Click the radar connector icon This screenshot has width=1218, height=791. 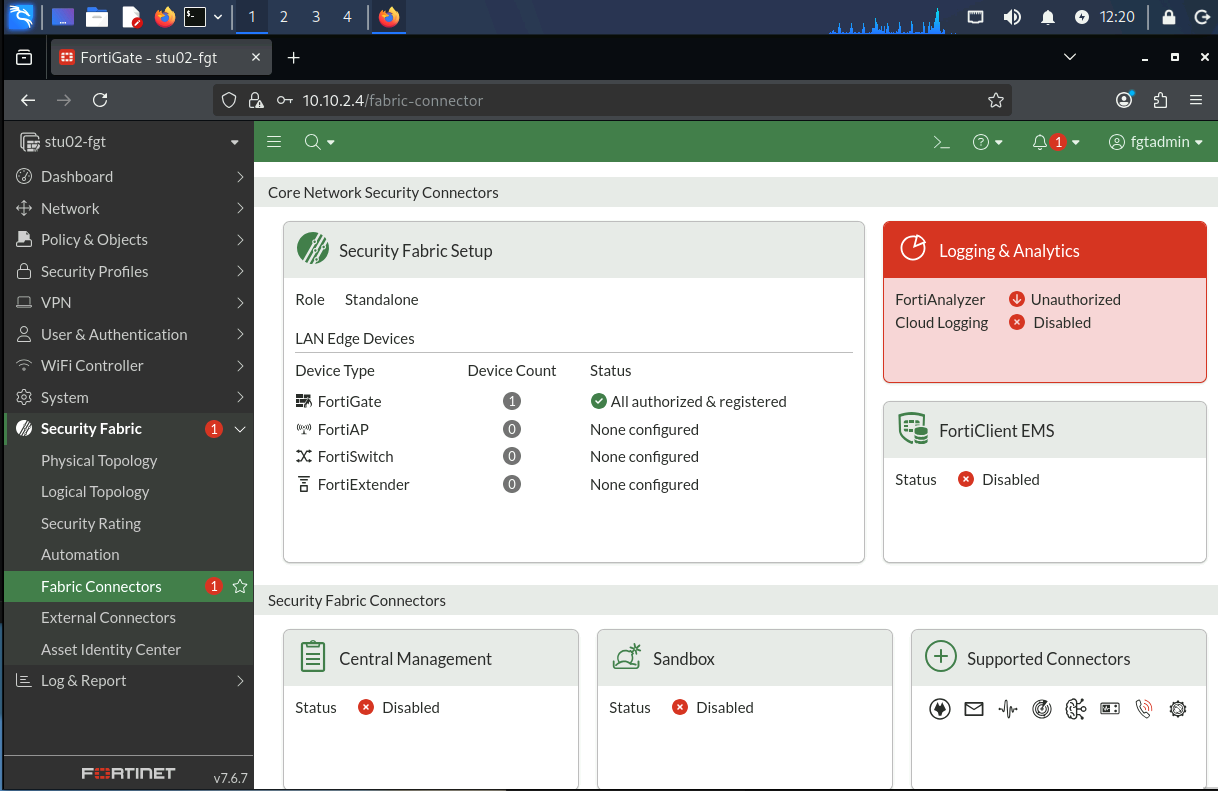pyautogui.click(x=1042, y=709)
